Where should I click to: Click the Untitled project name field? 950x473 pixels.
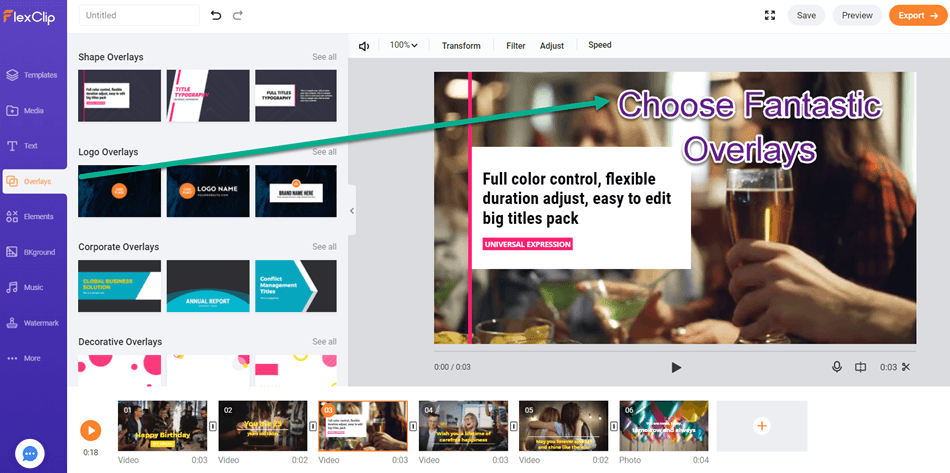(x=139, y=16)
